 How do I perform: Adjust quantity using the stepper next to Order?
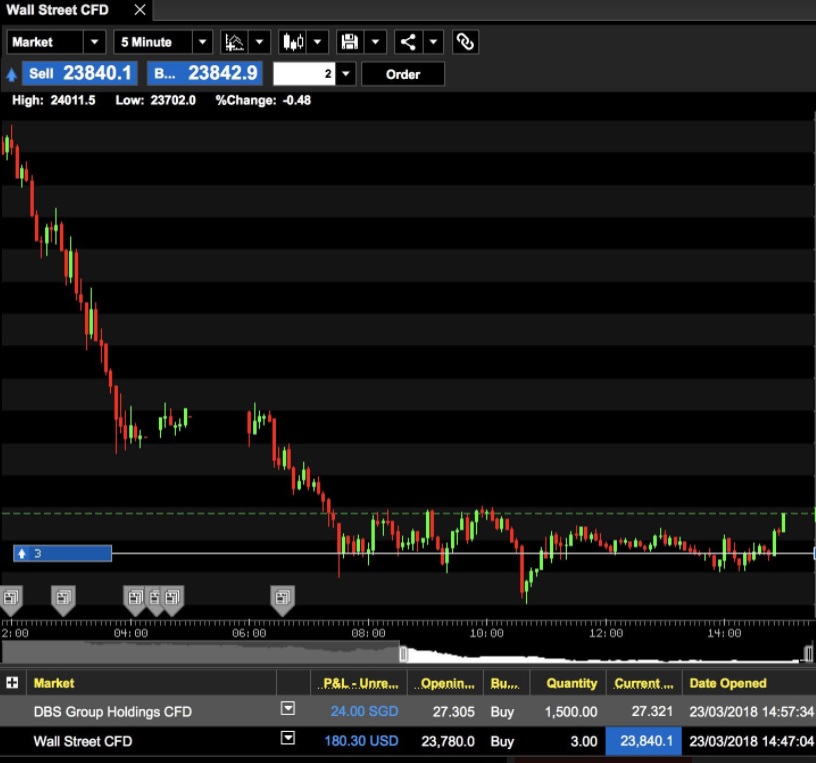(345, 73)
